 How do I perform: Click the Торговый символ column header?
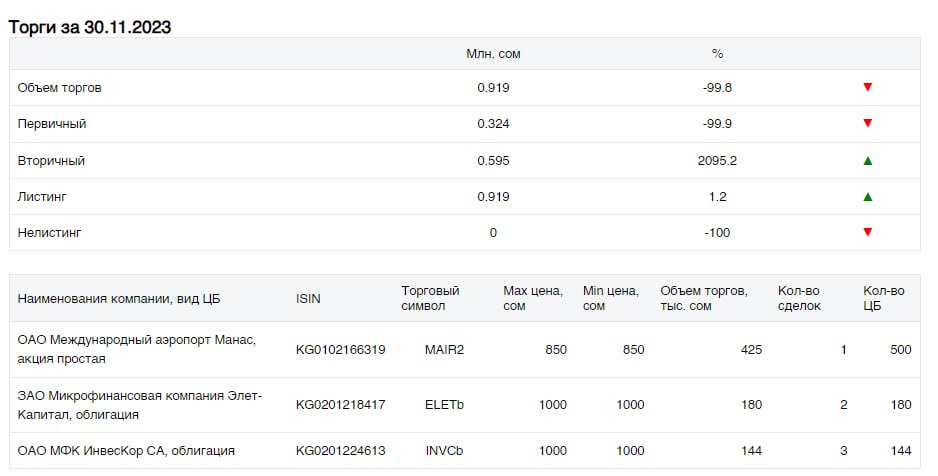tap(430, 298)
